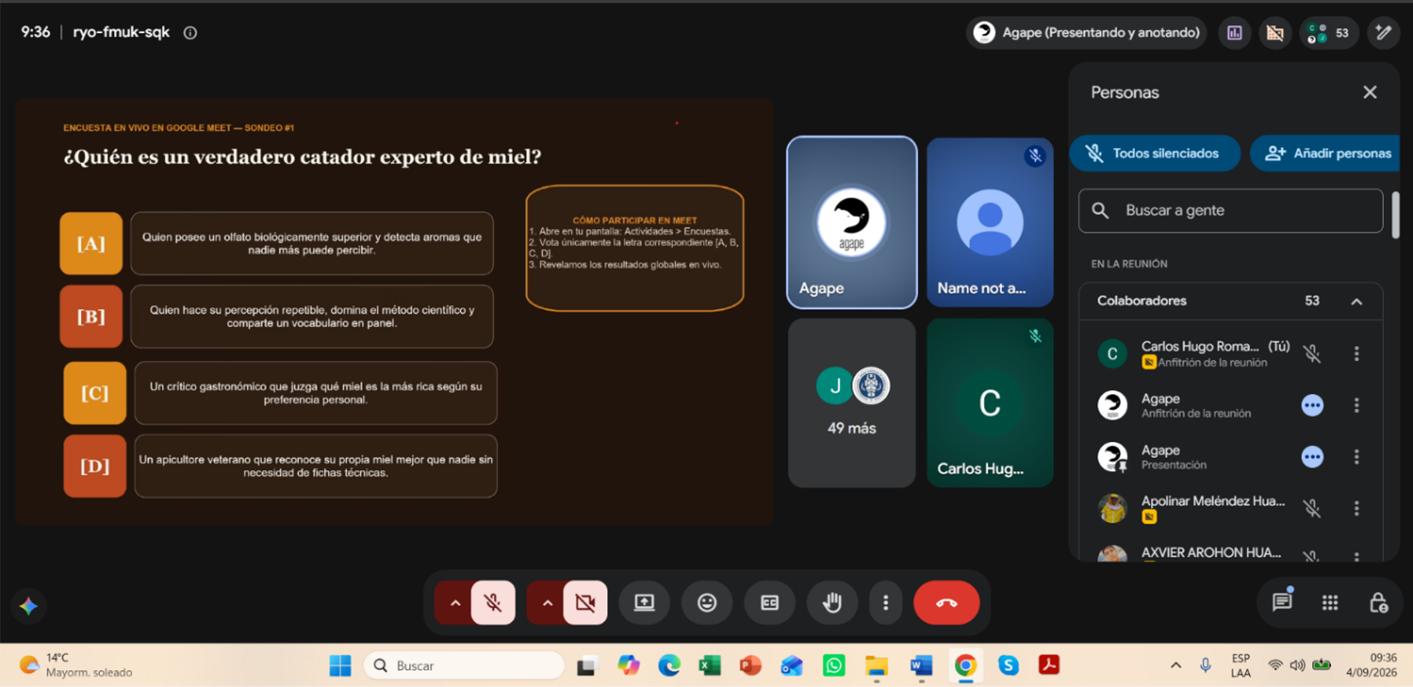
Task: Open Microsoft Word from the taskbar
Action: click(x=921, y=665)
